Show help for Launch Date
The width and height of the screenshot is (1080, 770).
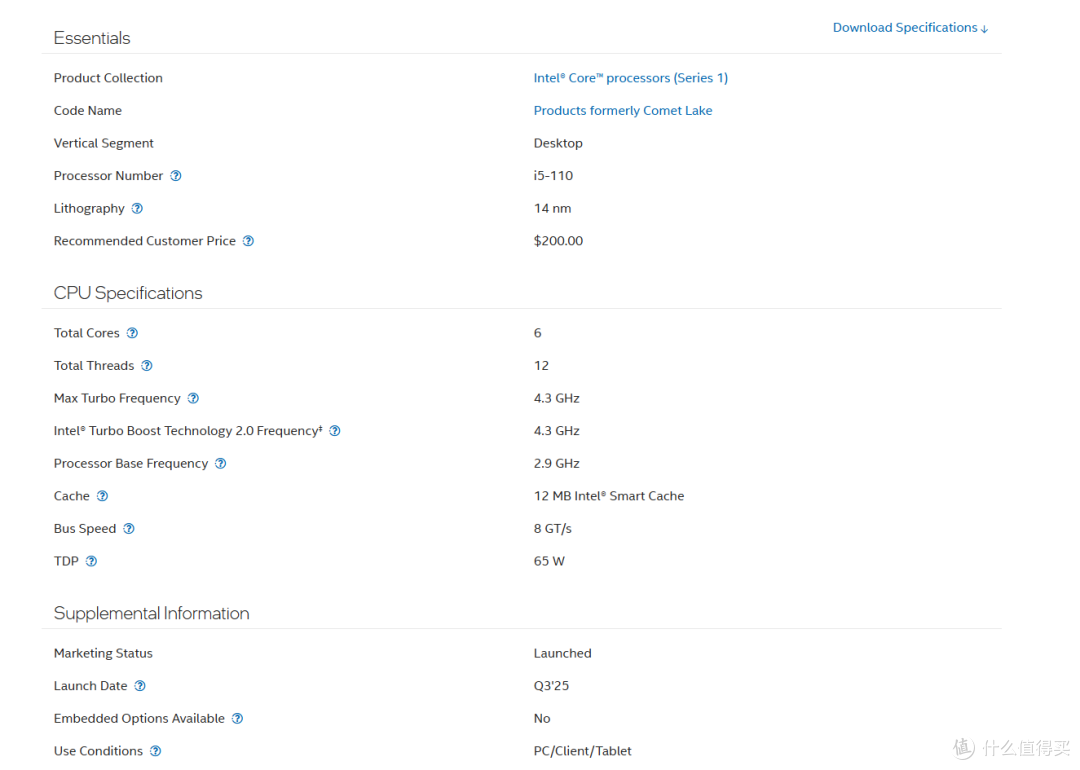(x=140, y=685)
